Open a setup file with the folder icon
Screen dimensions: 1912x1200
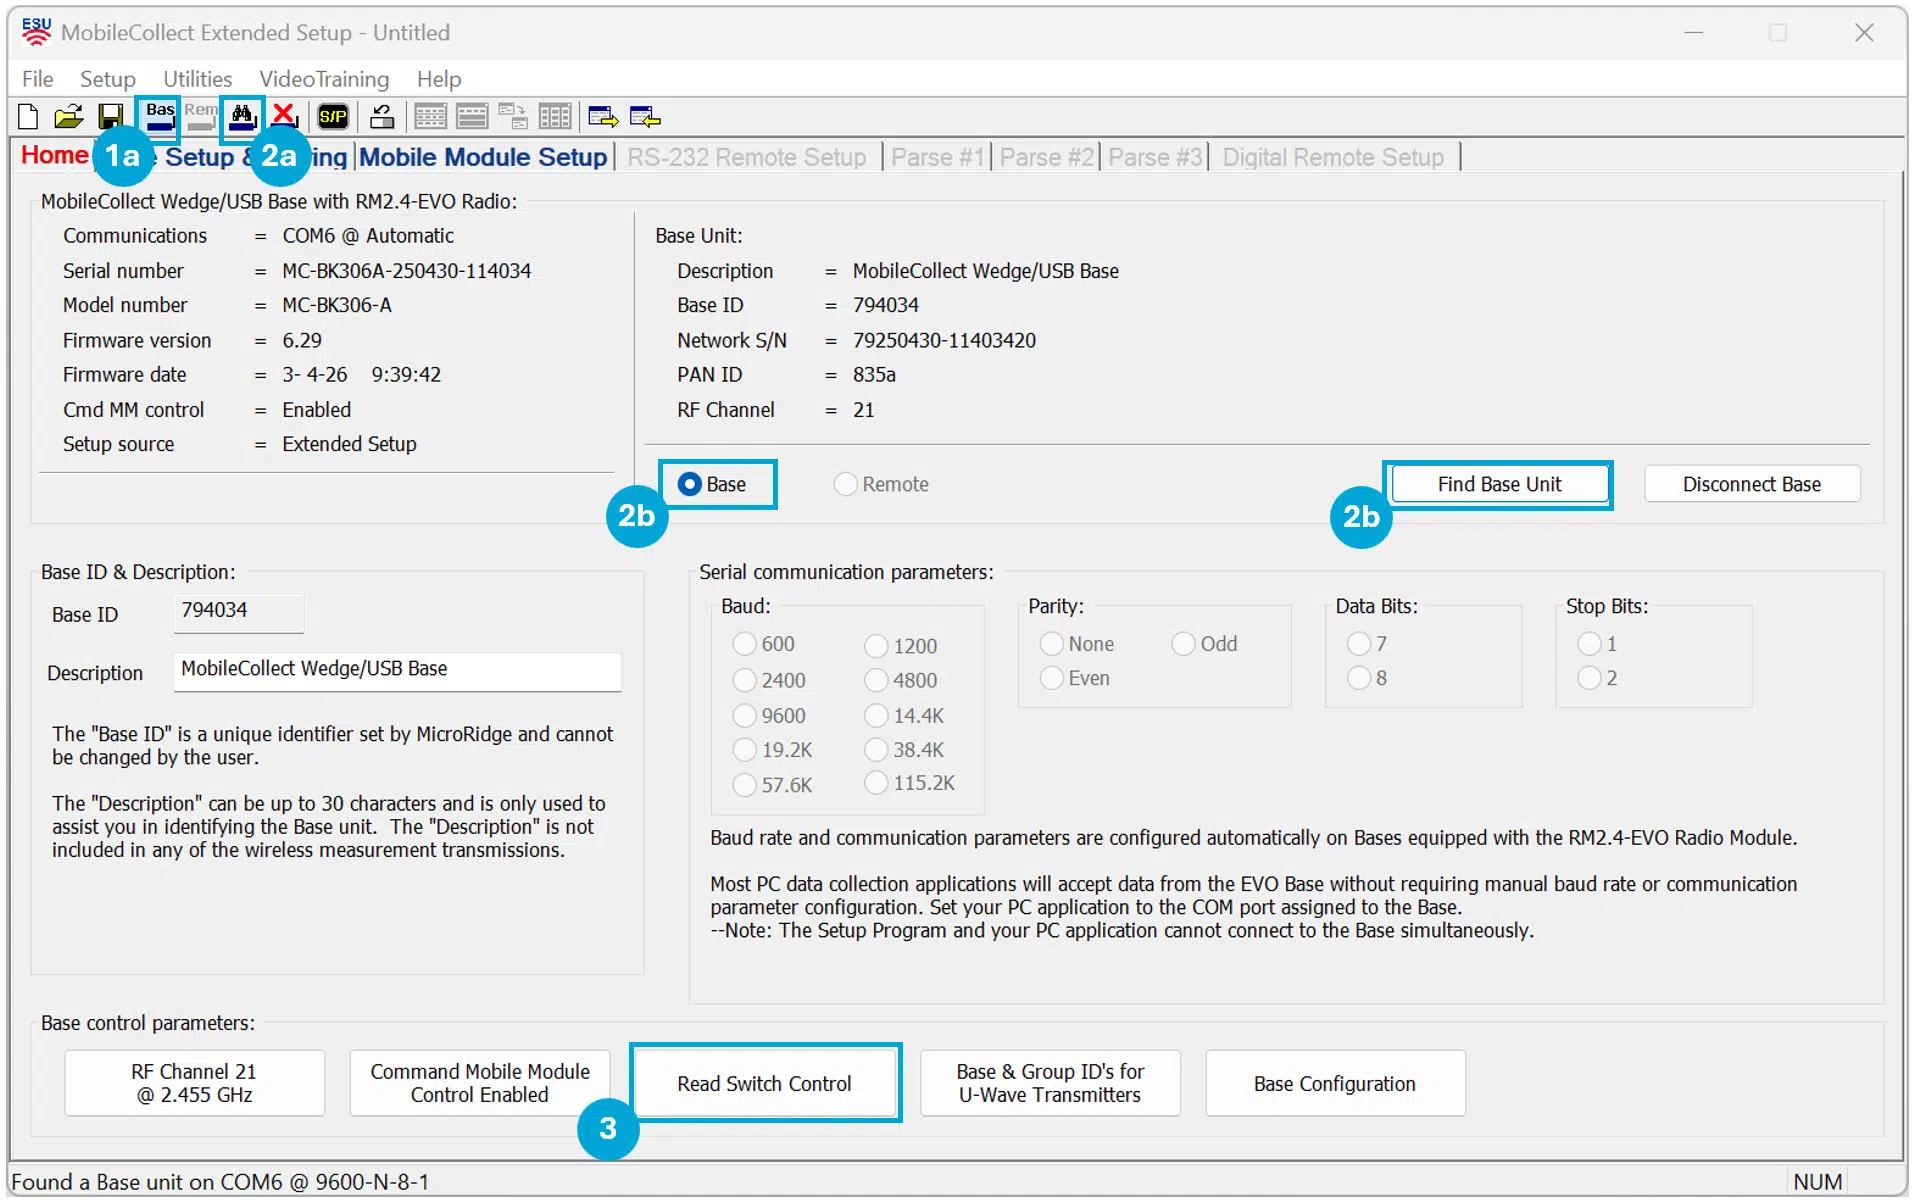(x=68, y=117)
